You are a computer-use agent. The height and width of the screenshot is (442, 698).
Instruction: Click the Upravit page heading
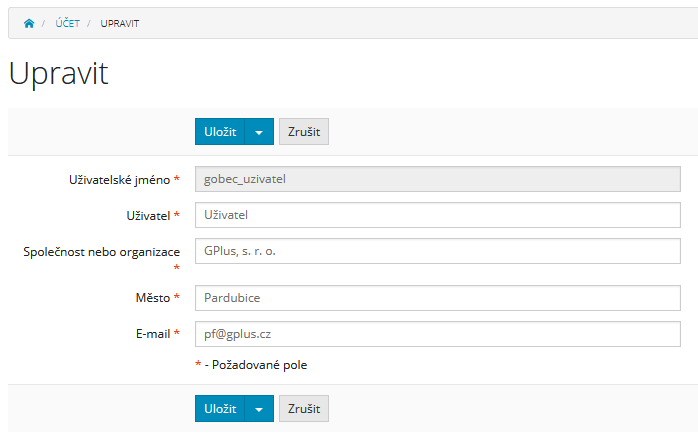(58, 73)
